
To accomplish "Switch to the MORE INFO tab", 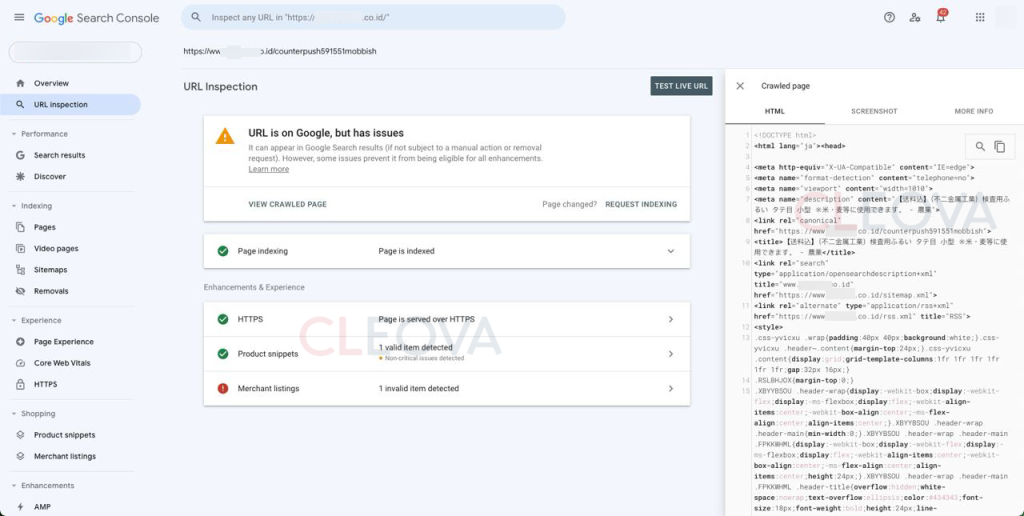I will click(x=973, y=111).
